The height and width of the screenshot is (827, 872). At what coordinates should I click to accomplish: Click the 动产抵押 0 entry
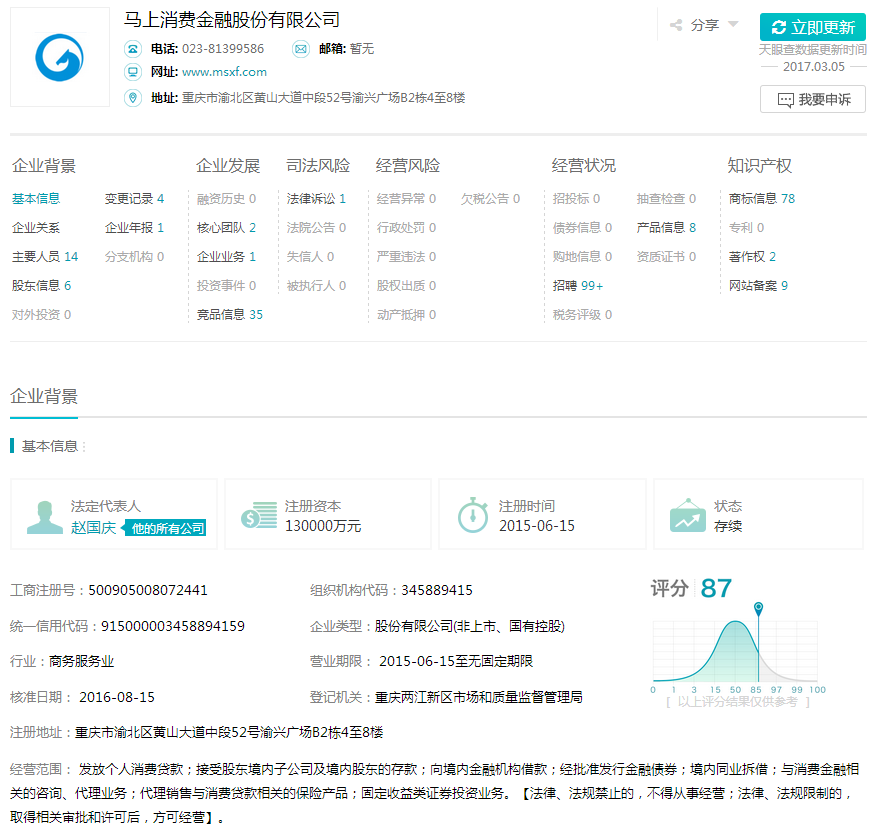point(406,314)
